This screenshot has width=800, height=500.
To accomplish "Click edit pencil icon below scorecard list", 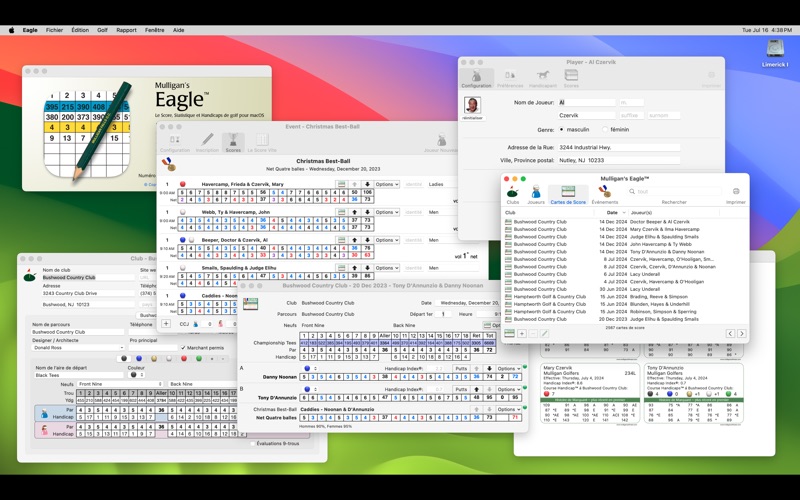I will (x=544, y=333).
